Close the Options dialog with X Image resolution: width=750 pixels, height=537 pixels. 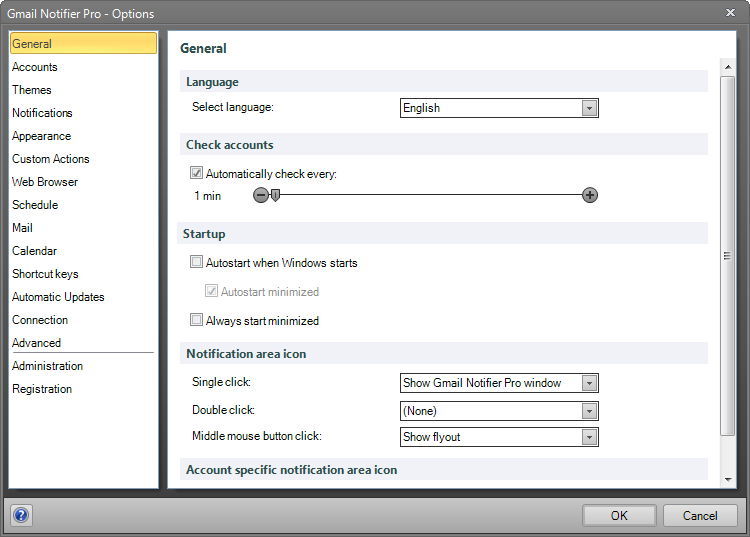click(x=730, y=13)
